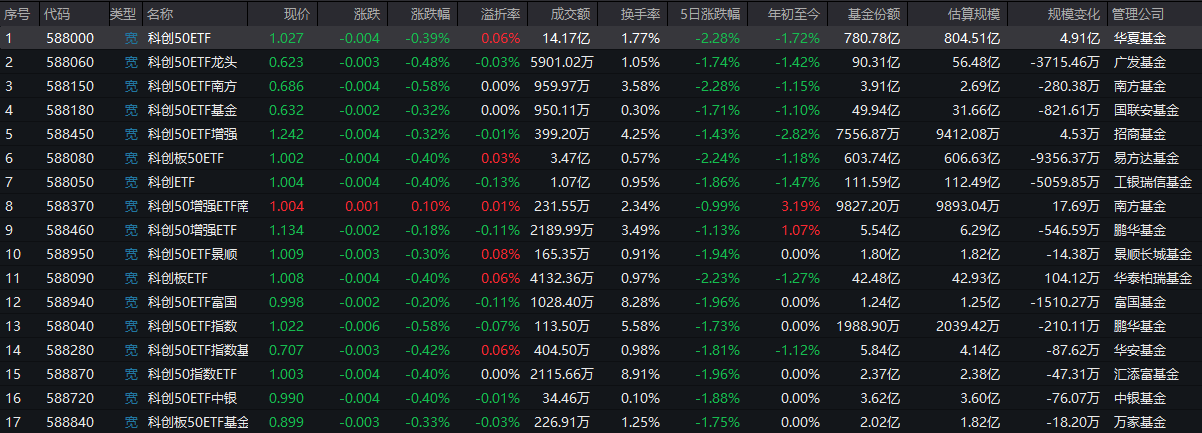Click turnover rate 8.91%

pos(640,374)
